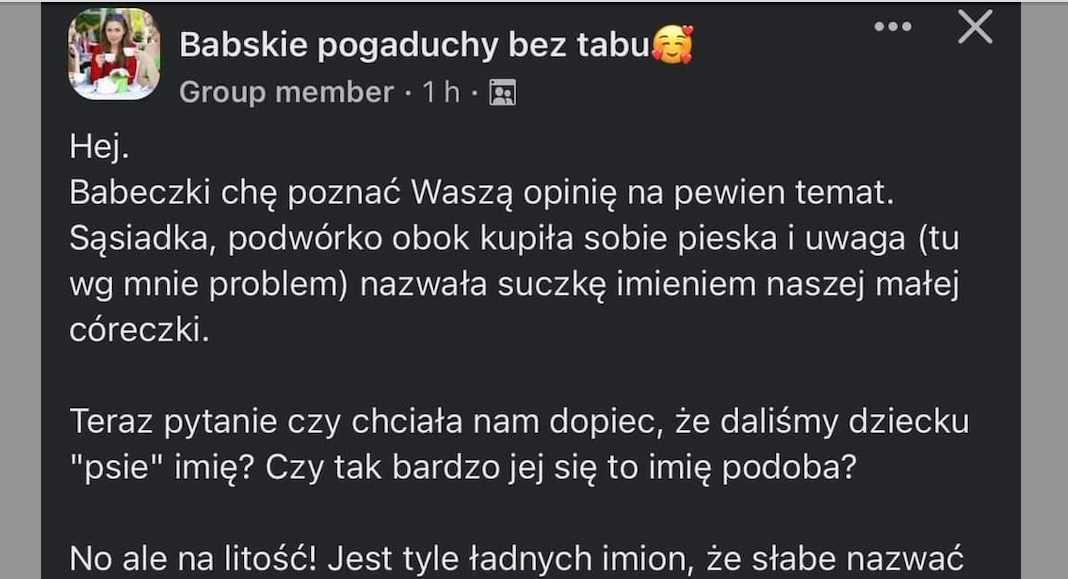Image resolution: width=1068 pixels, height=579 pixels.
Task: Click the group privacy icon beside the timestamp
Action: pyautogui.click(x=502, y=93)
